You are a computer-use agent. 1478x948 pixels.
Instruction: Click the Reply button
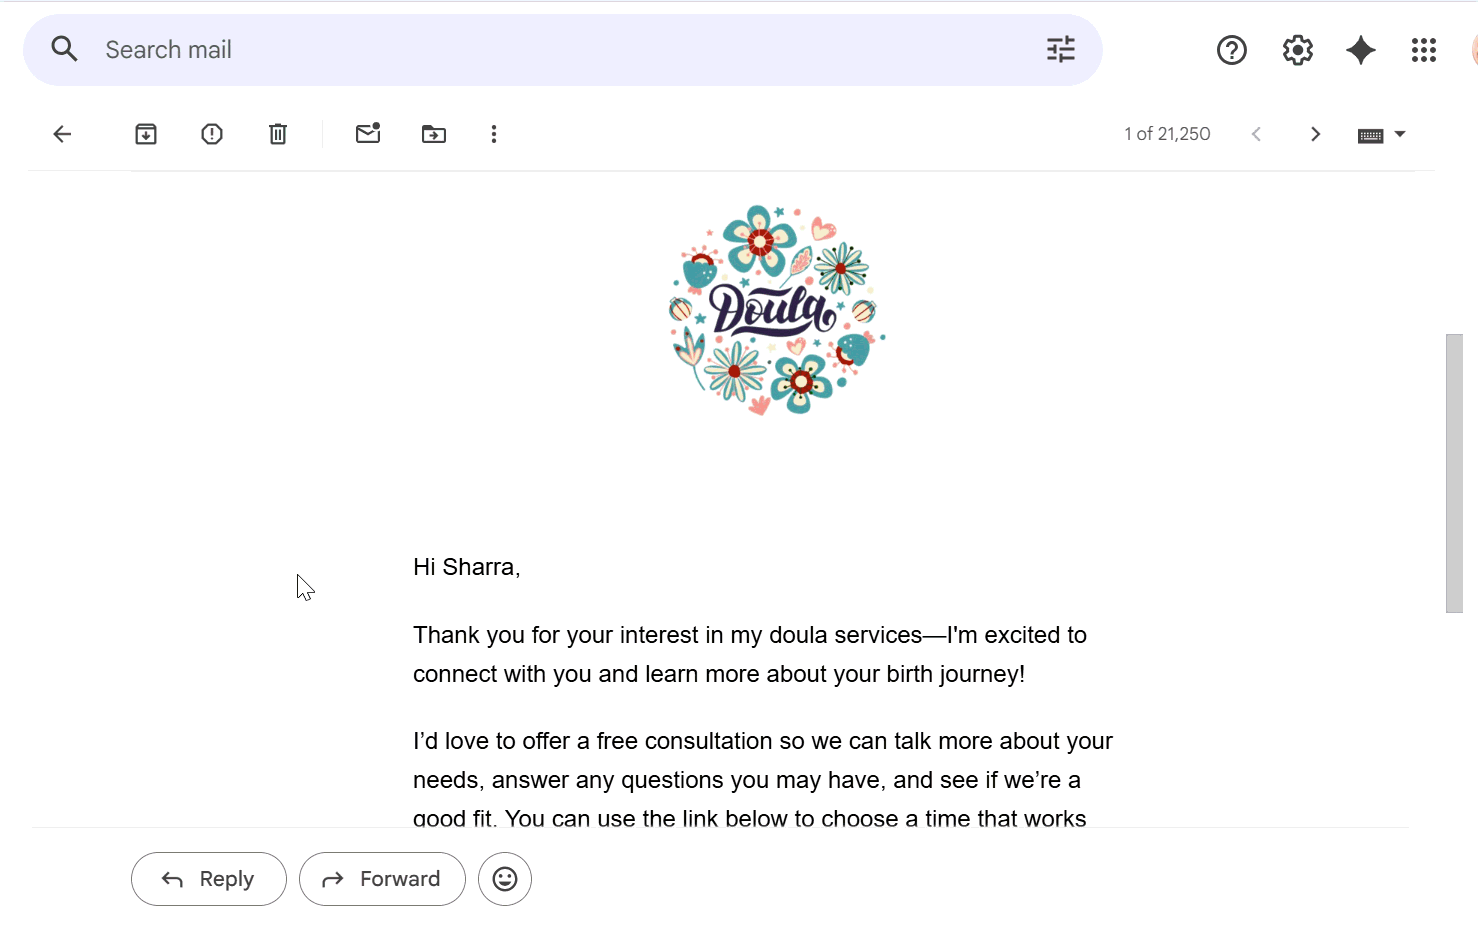209,879
